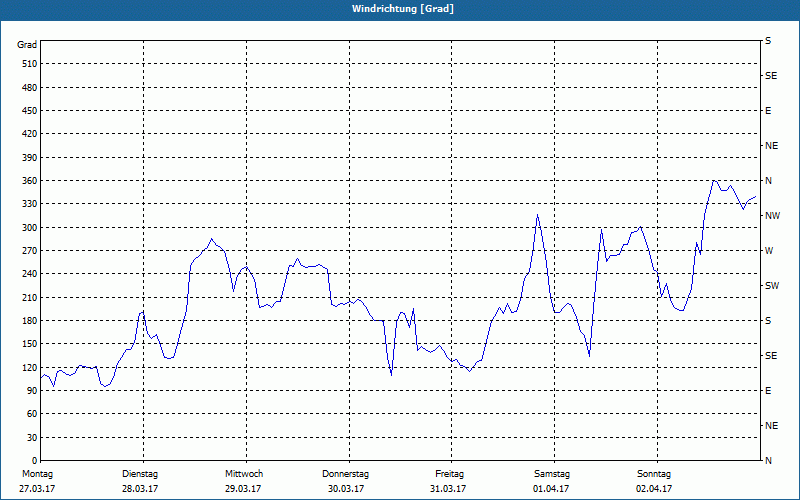Click the SW compass label on right axis

pos(772,286)
